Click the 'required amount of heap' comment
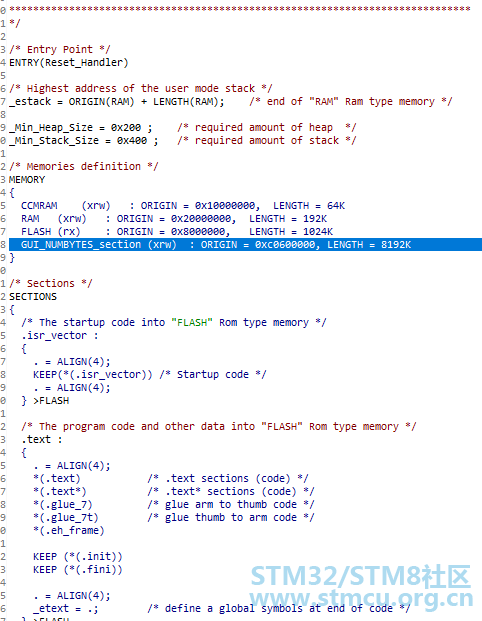This screenshot has width=482, height=621. pos(267,128)
